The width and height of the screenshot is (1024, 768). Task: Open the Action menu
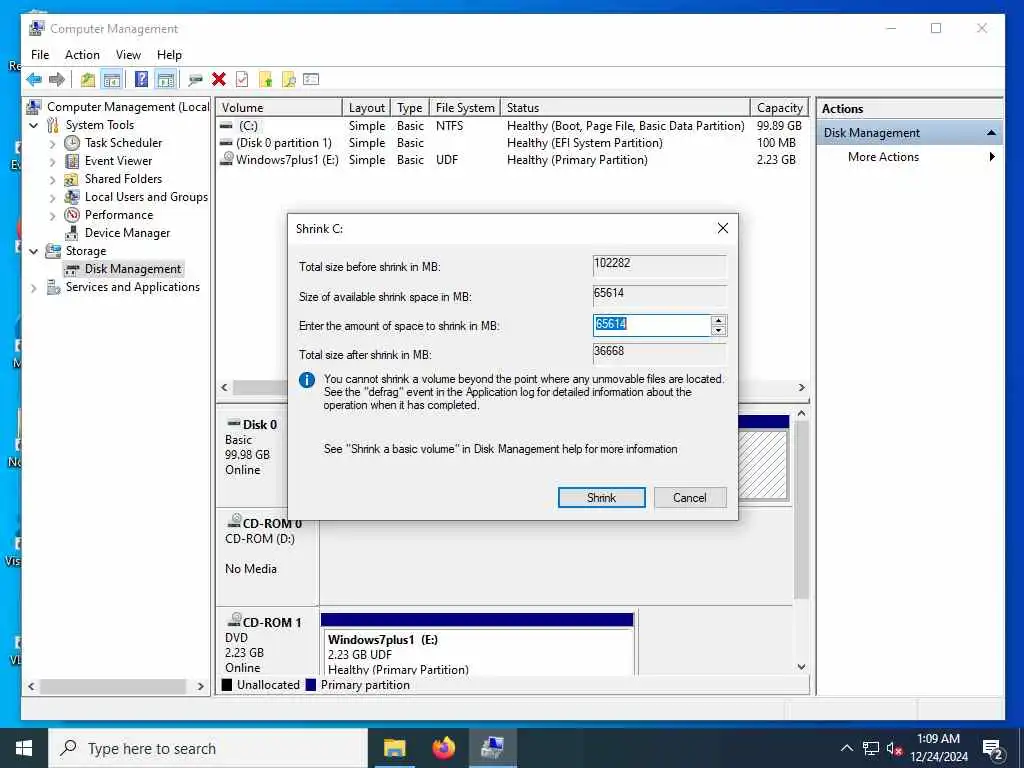(x=82, y=55)
